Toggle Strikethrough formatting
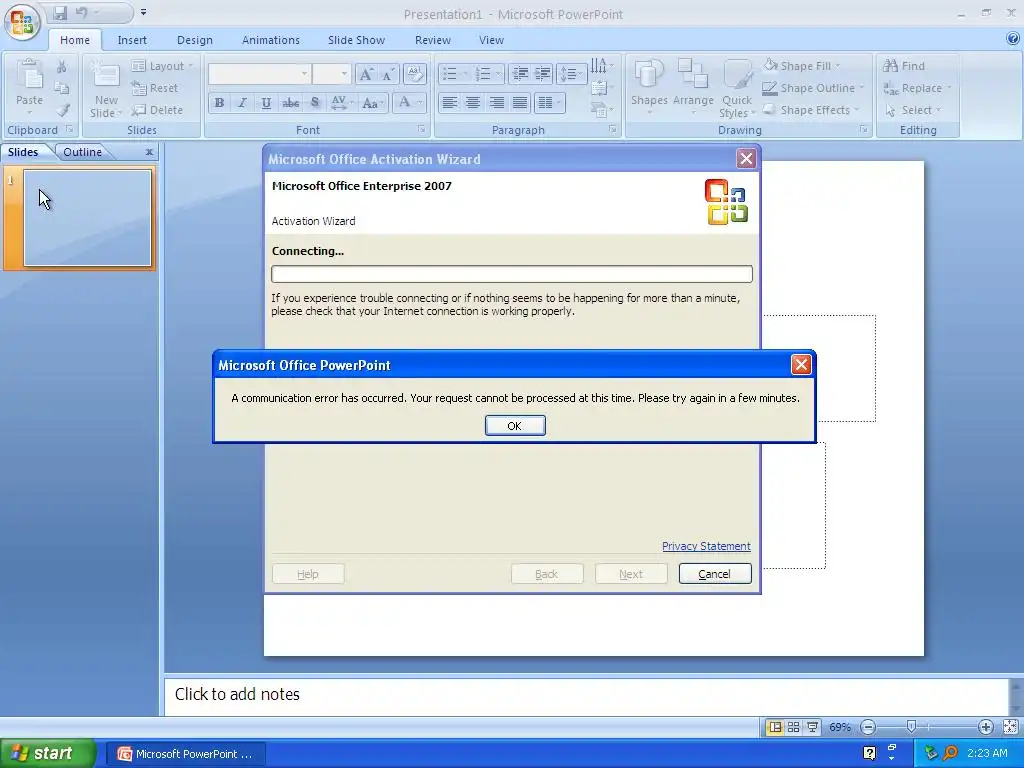1024x768 pixels. coord(291,103)
